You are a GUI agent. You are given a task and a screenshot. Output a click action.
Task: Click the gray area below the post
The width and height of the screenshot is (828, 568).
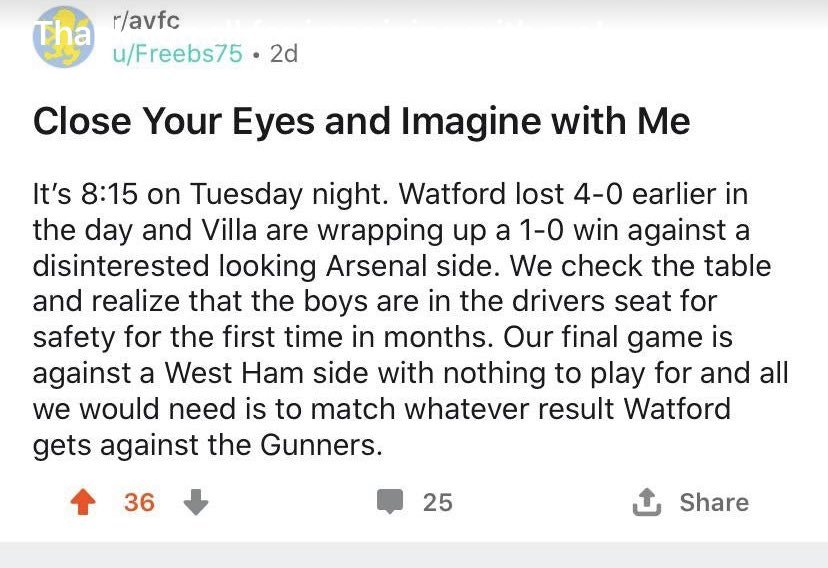(414, 555)
